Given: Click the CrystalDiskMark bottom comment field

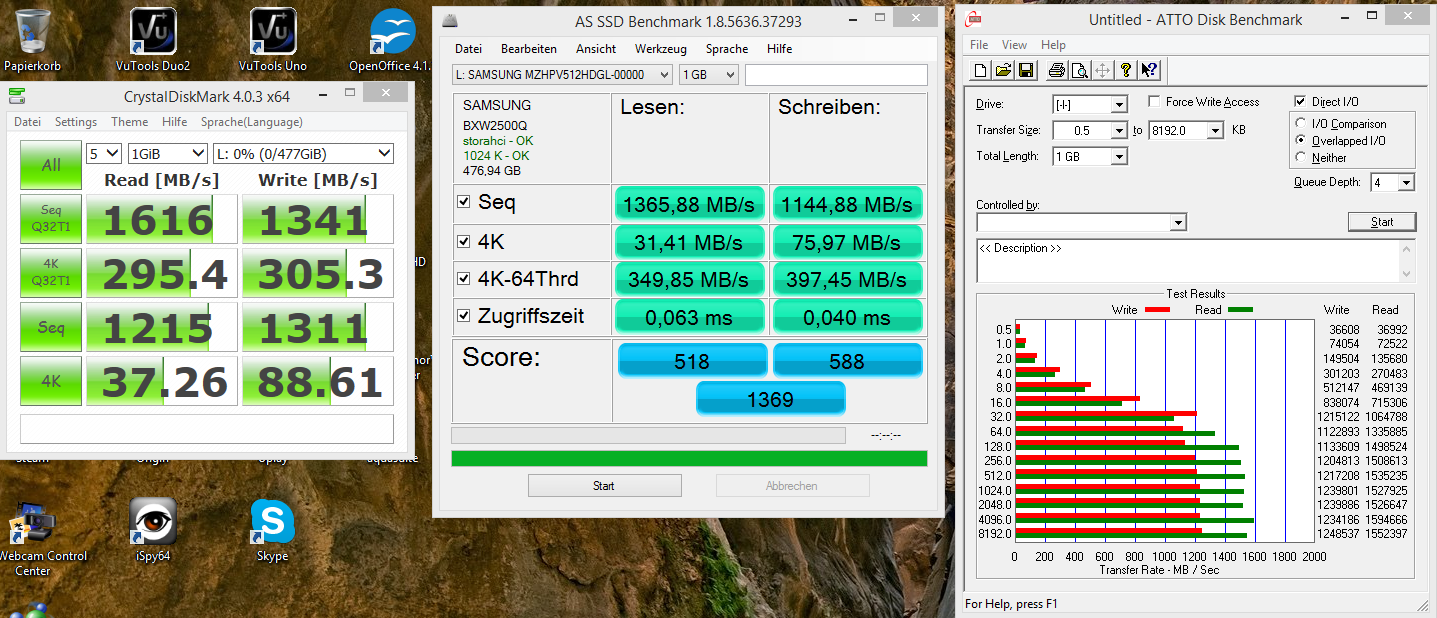Looking at the screenshot, I should tap(206, 428).
